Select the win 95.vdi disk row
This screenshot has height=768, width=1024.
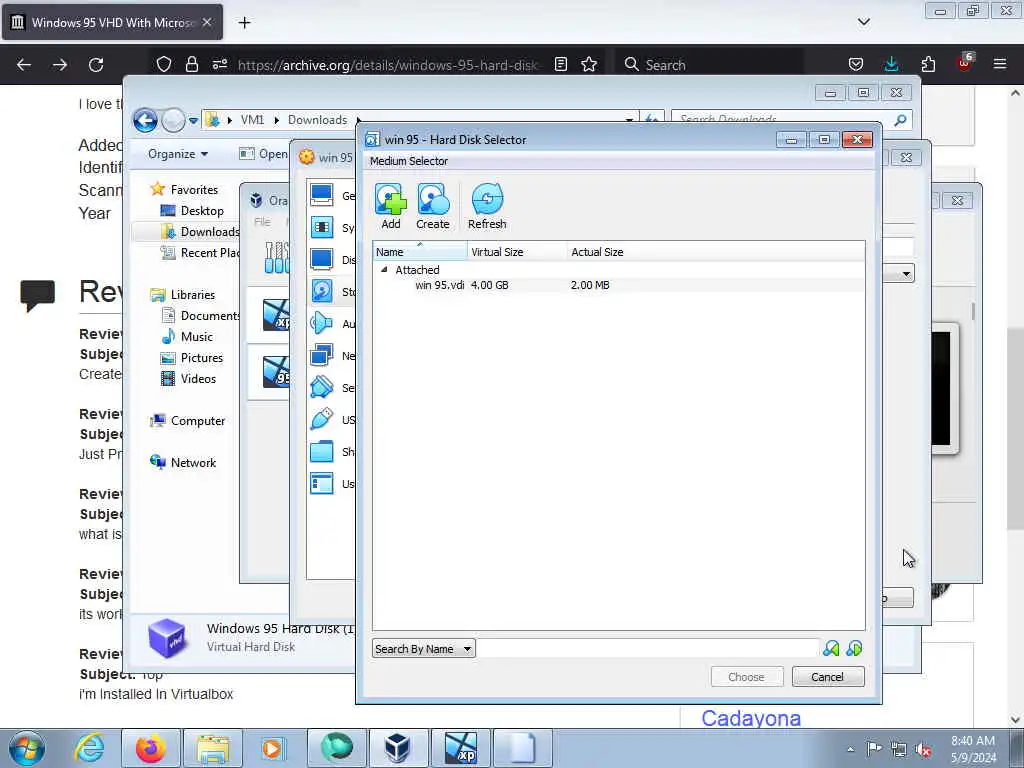[x=618, y=285]
